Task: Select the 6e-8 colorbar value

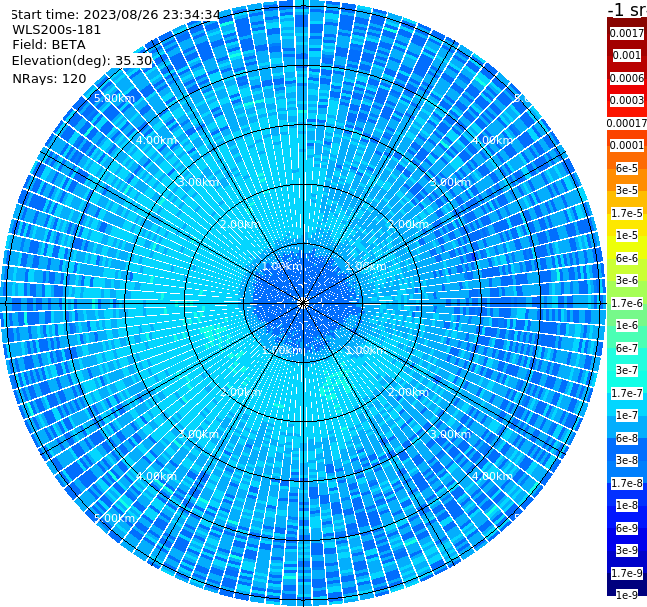Action: click(x=627, y=438)
